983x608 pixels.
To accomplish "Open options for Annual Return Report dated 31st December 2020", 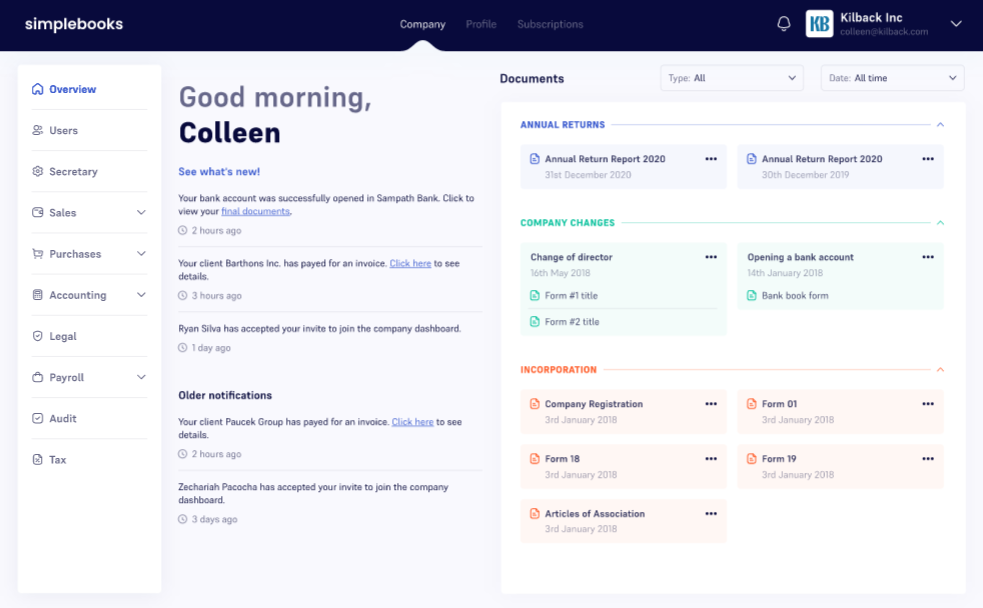I will point(711,159).
